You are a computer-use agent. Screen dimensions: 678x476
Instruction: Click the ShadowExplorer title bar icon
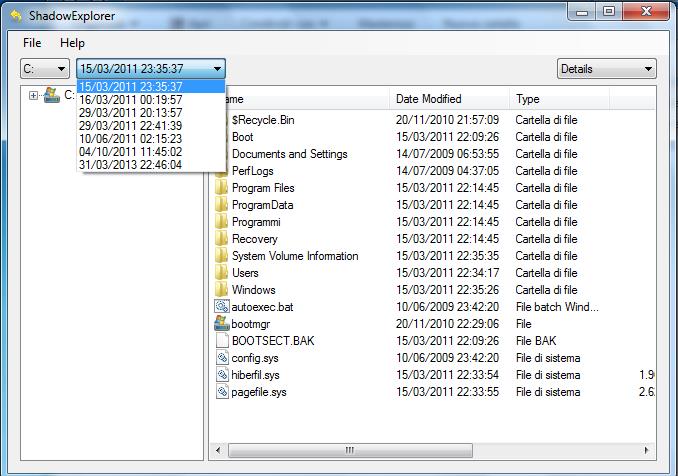pyautogui.click(x=16, y=16)
